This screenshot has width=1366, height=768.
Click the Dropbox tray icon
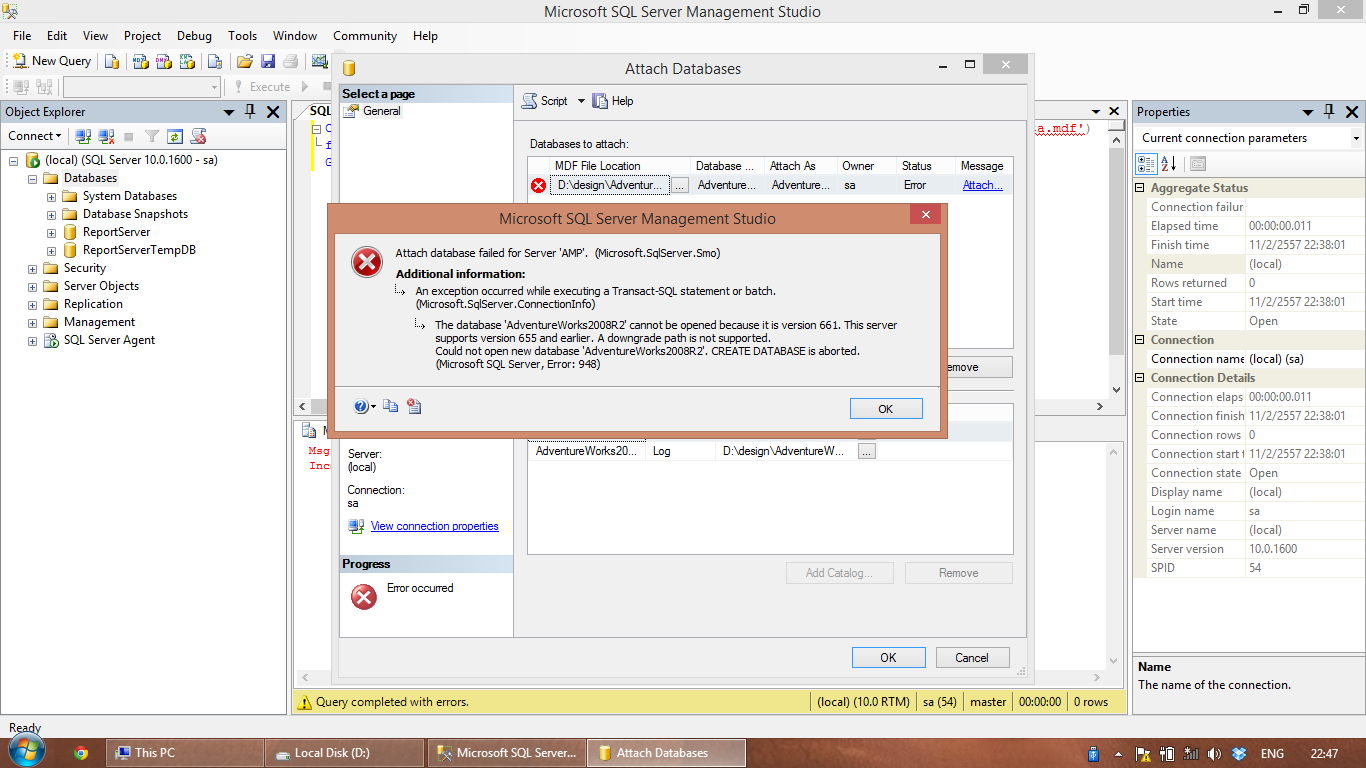1239,753
